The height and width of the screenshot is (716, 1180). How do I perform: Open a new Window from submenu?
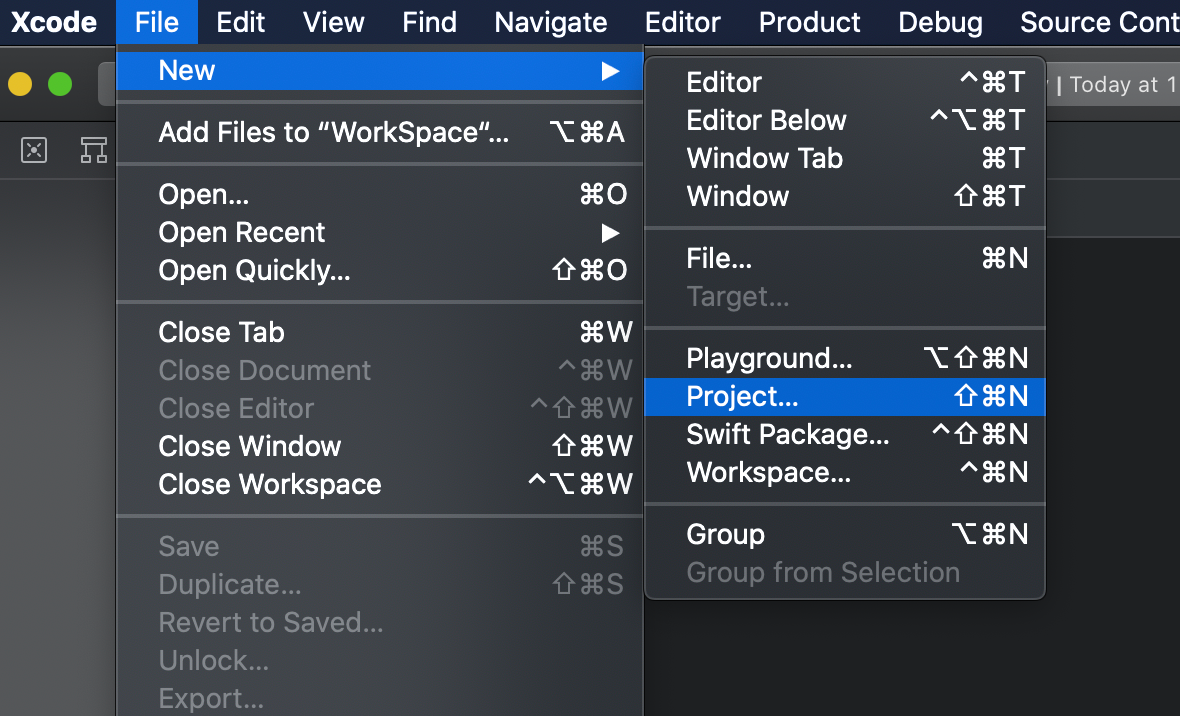pyautogui.click(x=845, y=197)
